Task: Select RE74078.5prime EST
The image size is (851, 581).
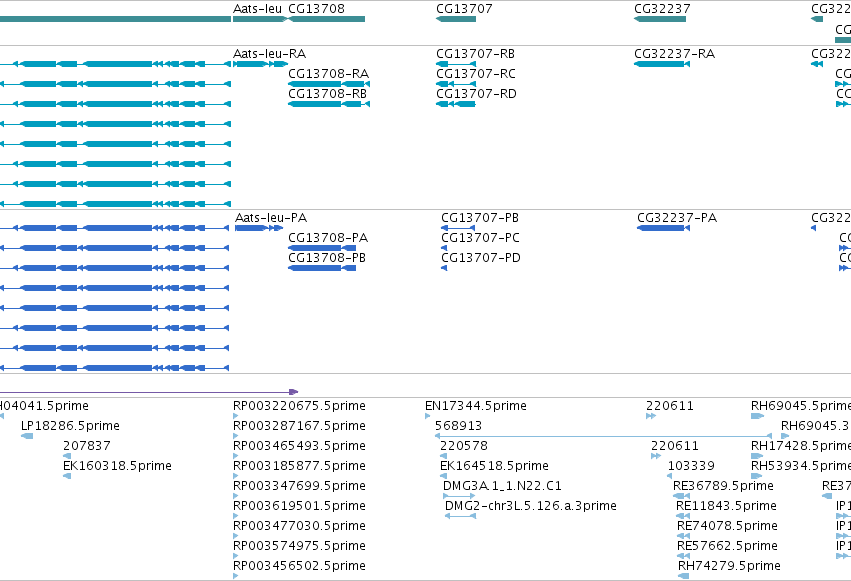Action: [x=727, y=526]
